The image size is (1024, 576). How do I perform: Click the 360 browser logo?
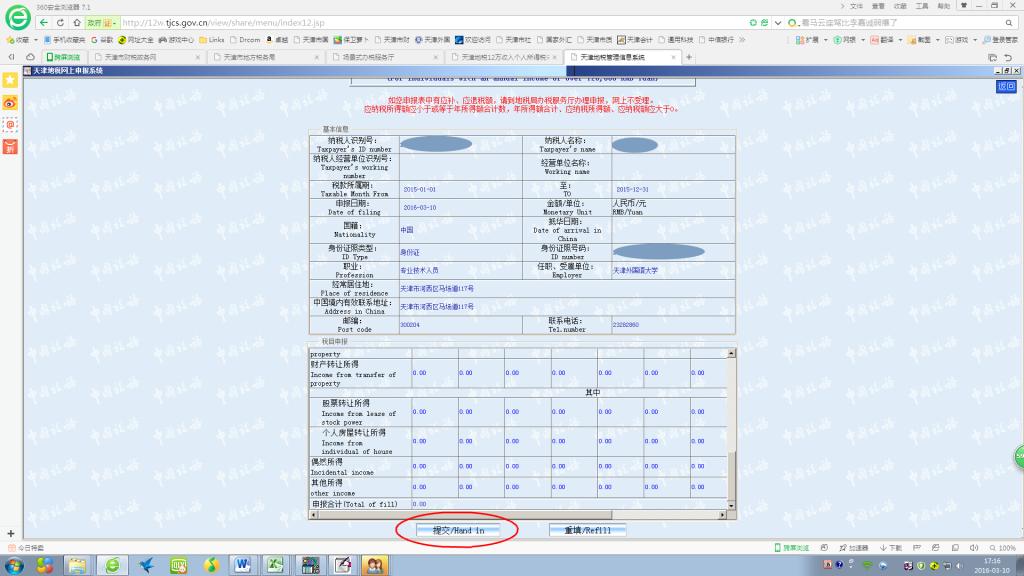pos(18,17)
